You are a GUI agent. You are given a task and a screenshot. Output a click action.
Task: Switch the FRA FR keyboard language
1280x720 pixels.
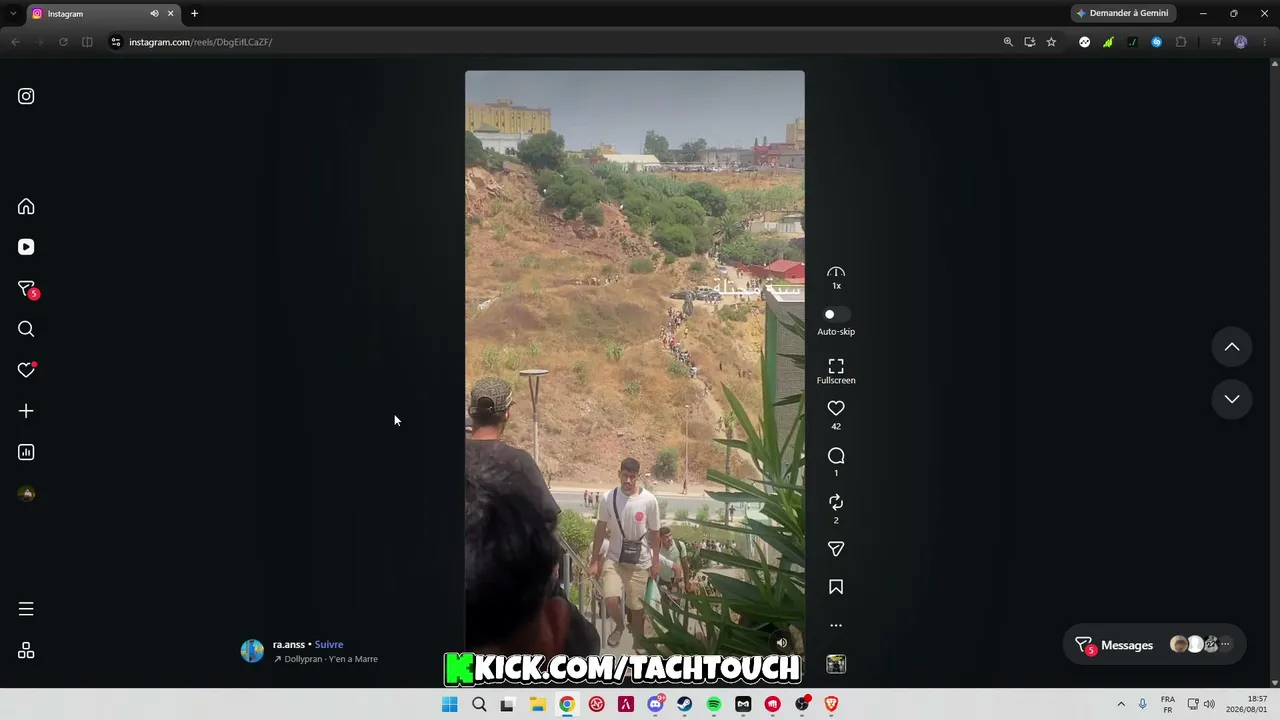[1168, 704]
